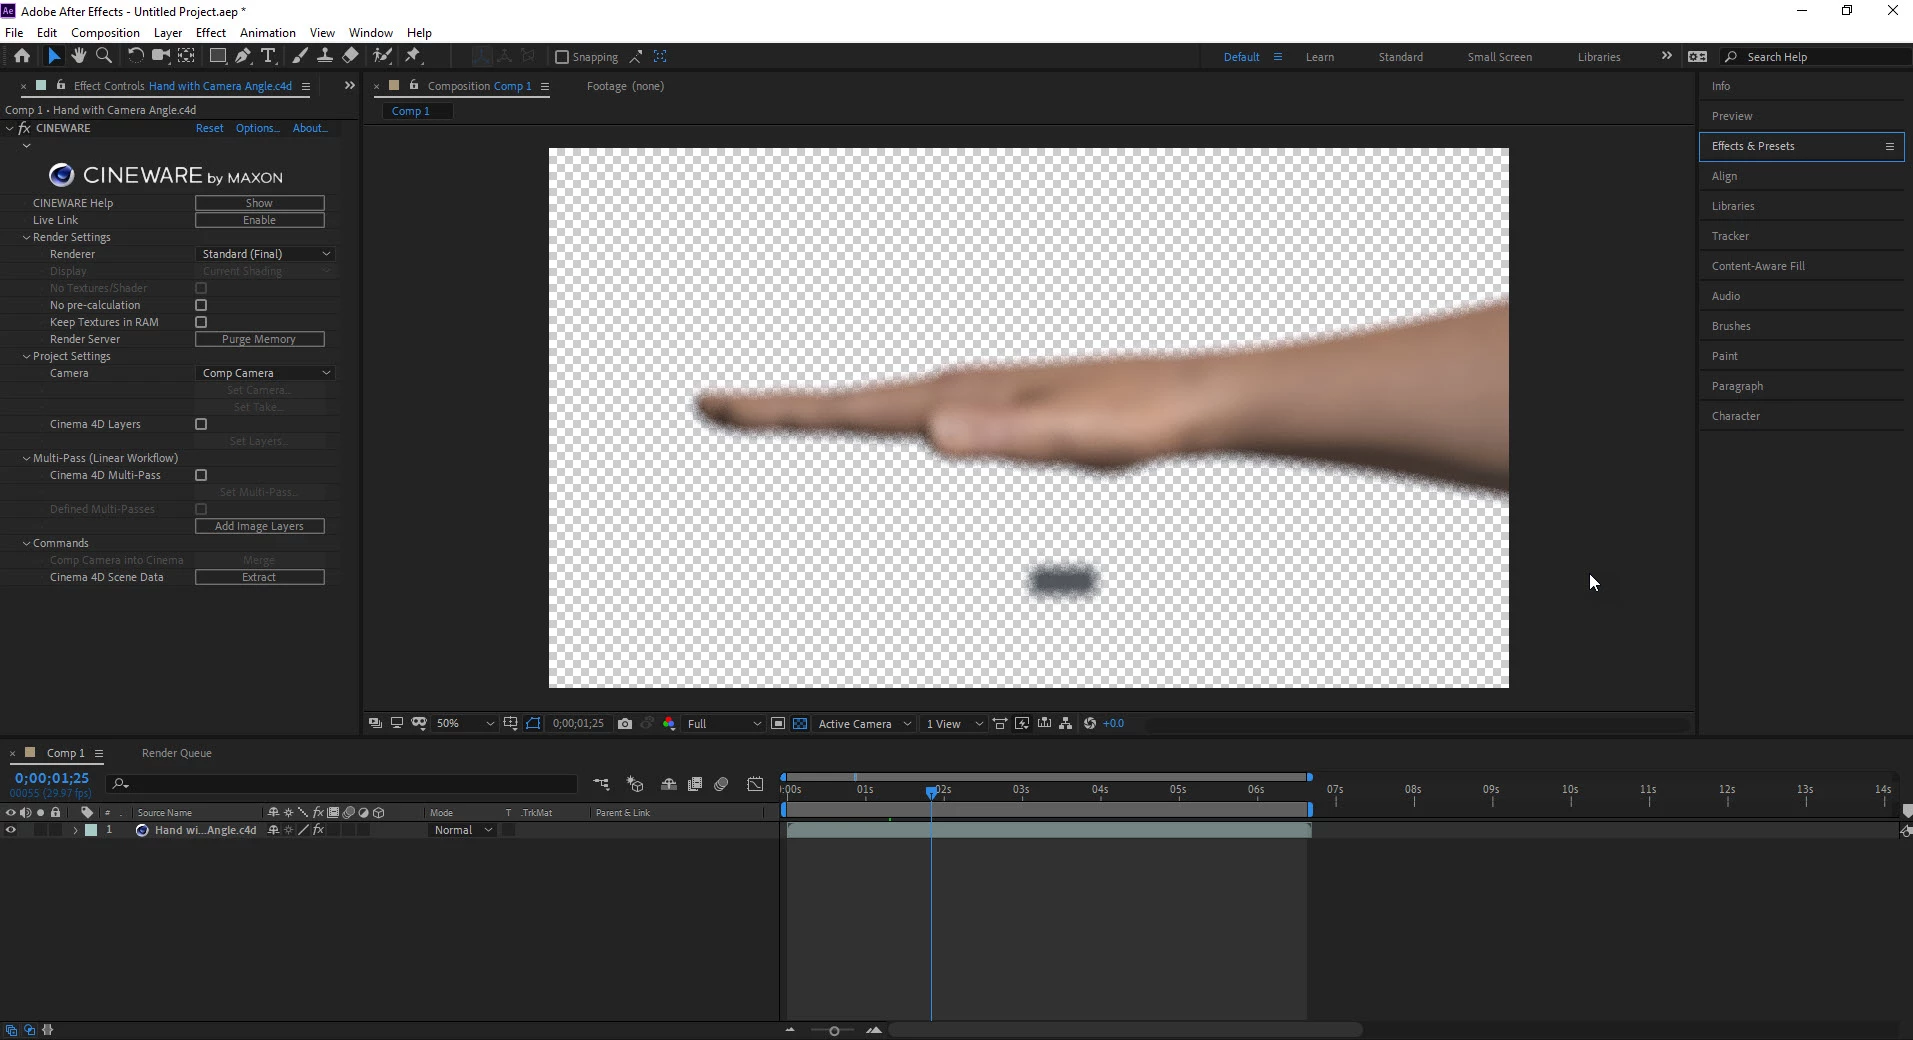Viewport: 1913px width, 1040px height.
Task: Enable the Cinema 4D Multi-Pass checkbox
Action: (x=201, y=475)
